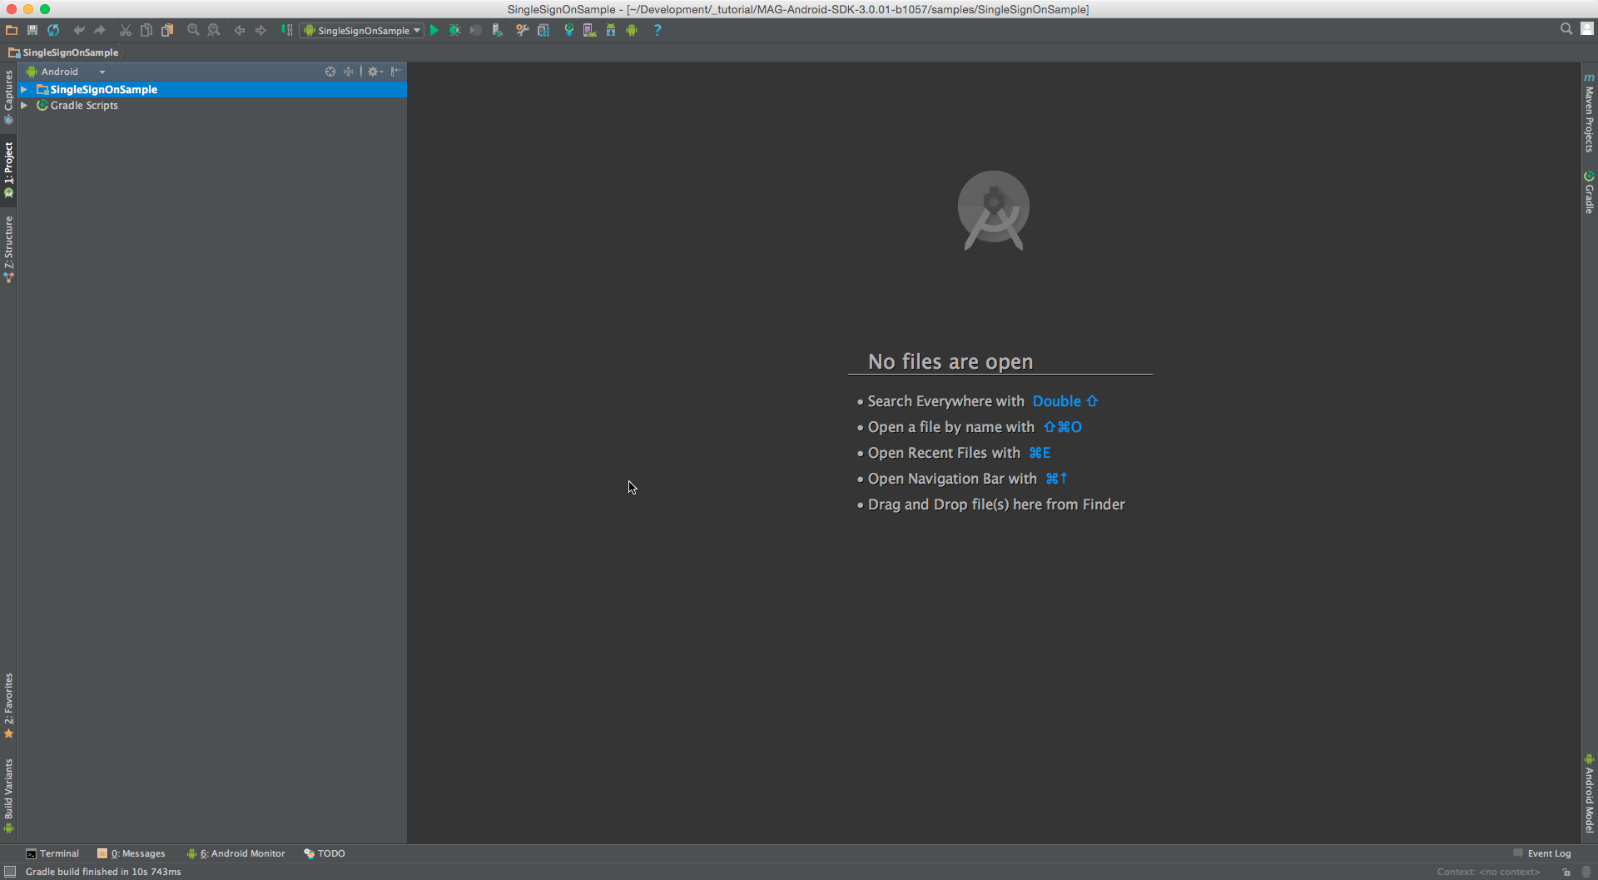Screen dimensions: 1598x880
Task: Click the Collapse All icon in Project panel
Action: pyautogui.click(x=348, y=72)
